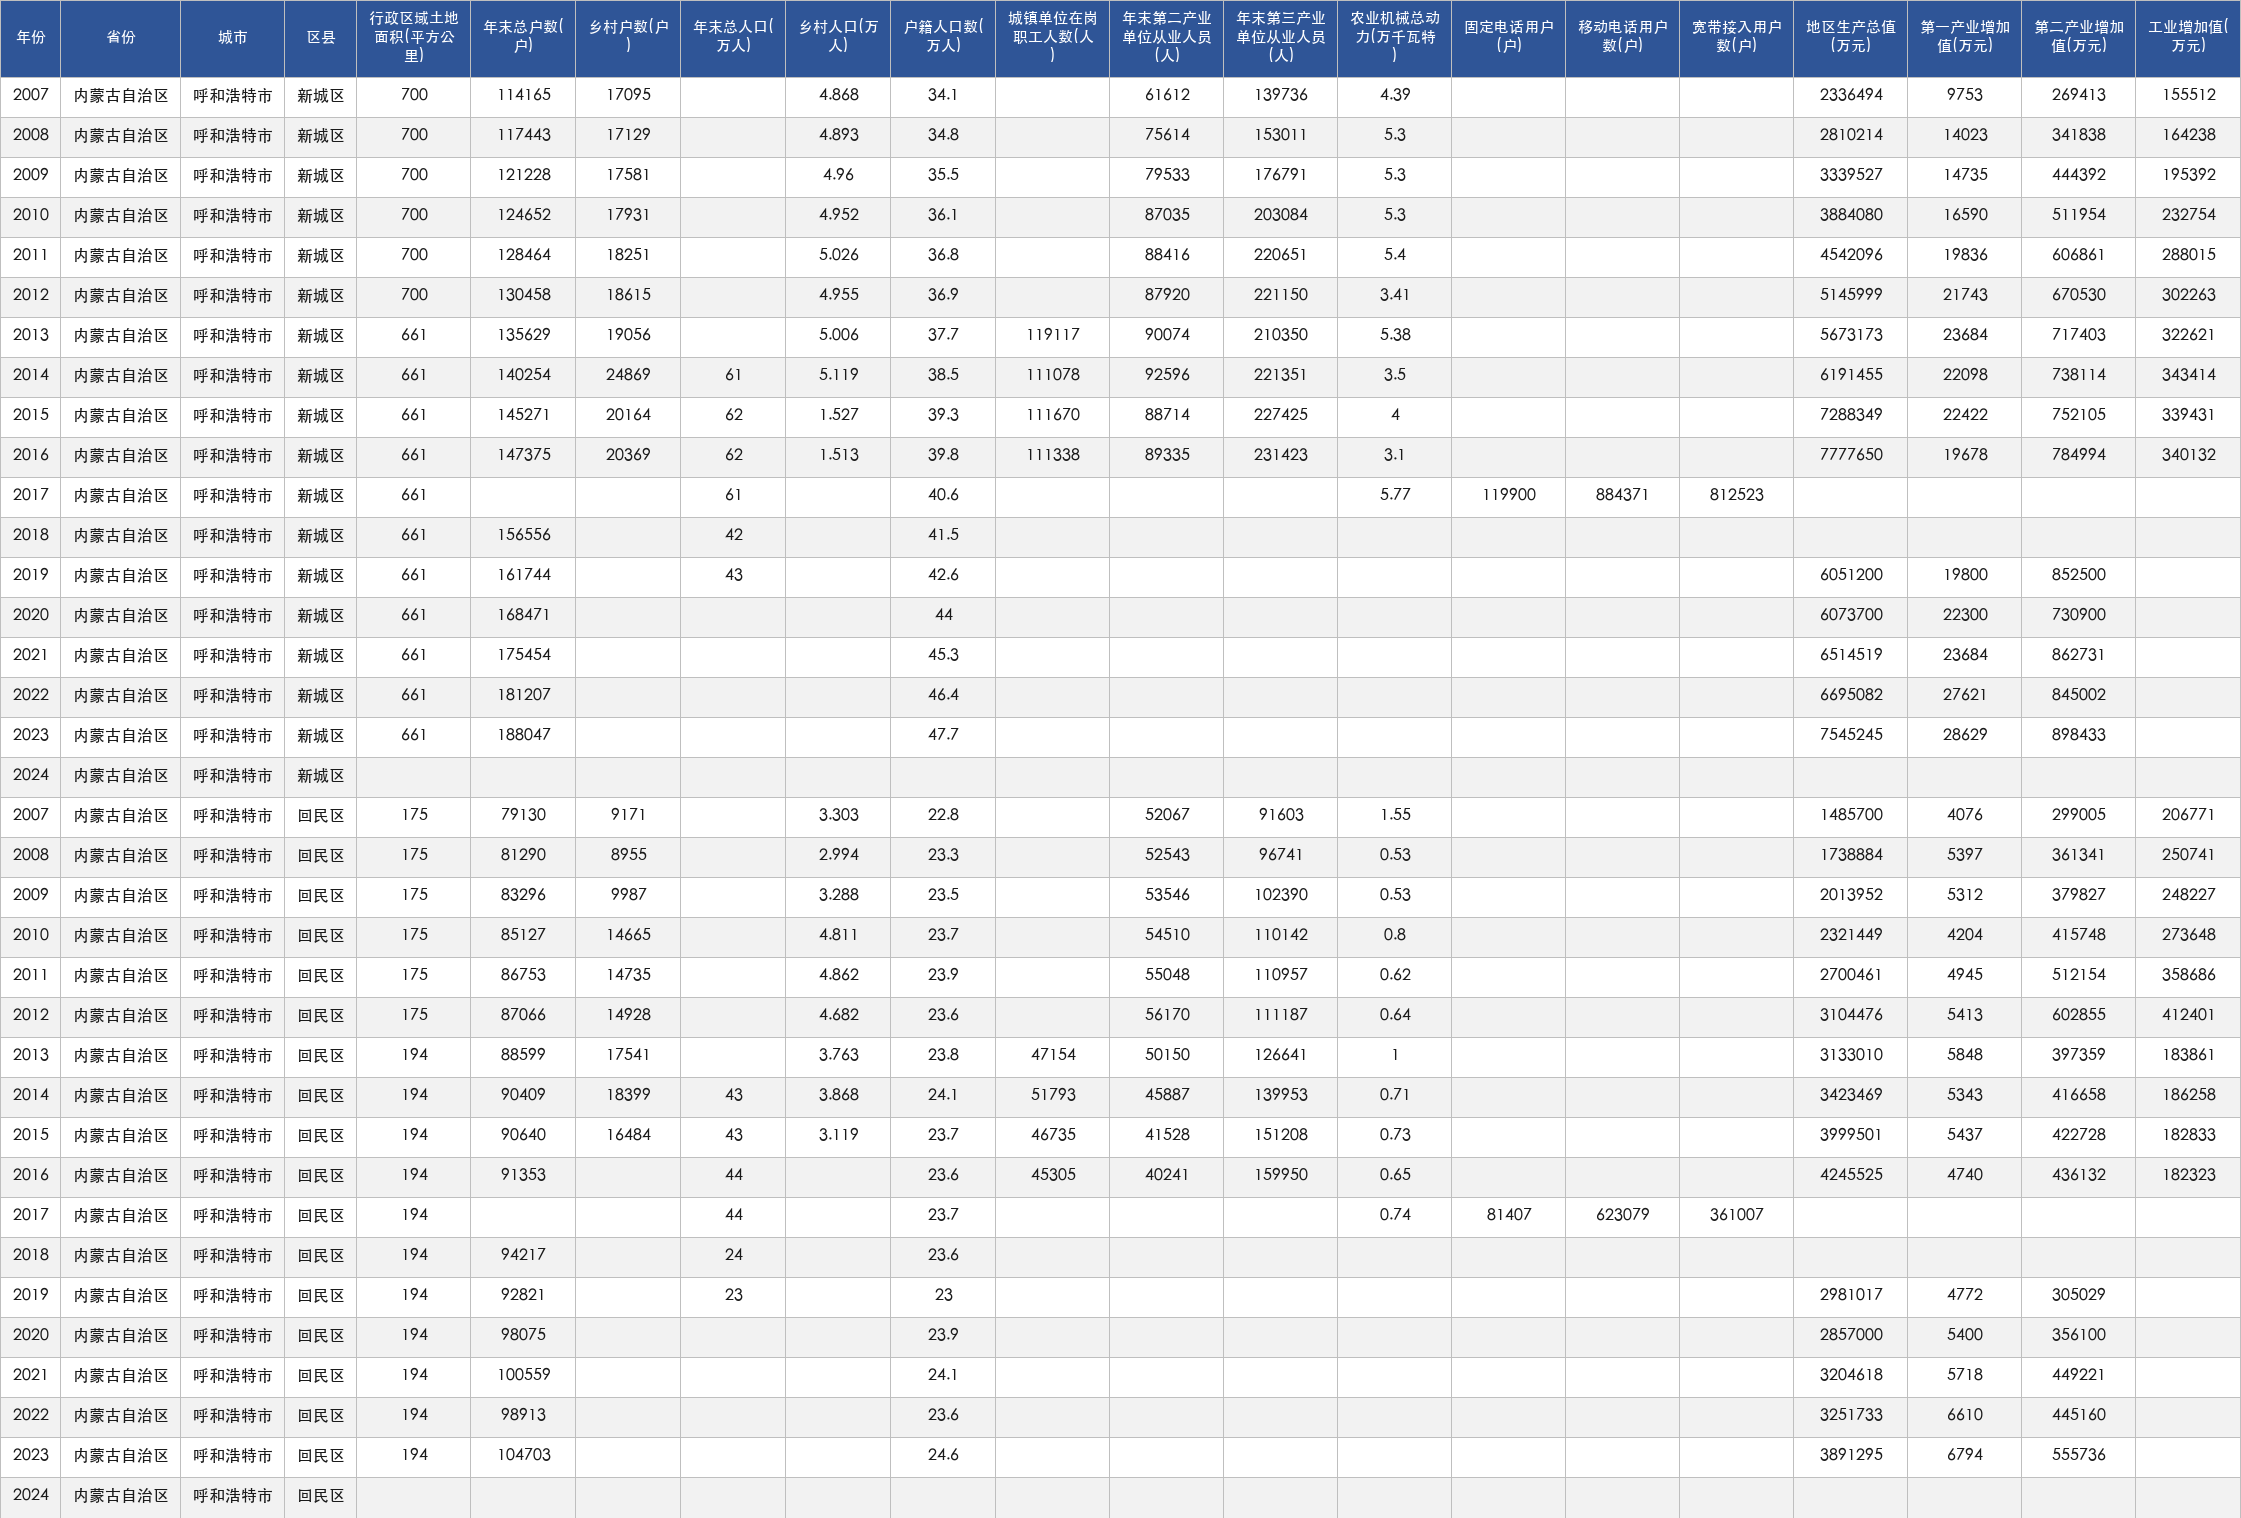Select the 地区生产总值(万元) column header
Screen dimensions: 2241x1518
(1850, 38)
